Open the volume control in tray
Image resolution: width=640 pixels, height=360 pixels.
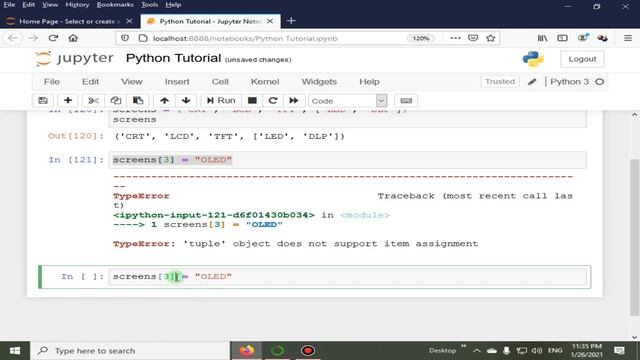(x=537, y=351)
